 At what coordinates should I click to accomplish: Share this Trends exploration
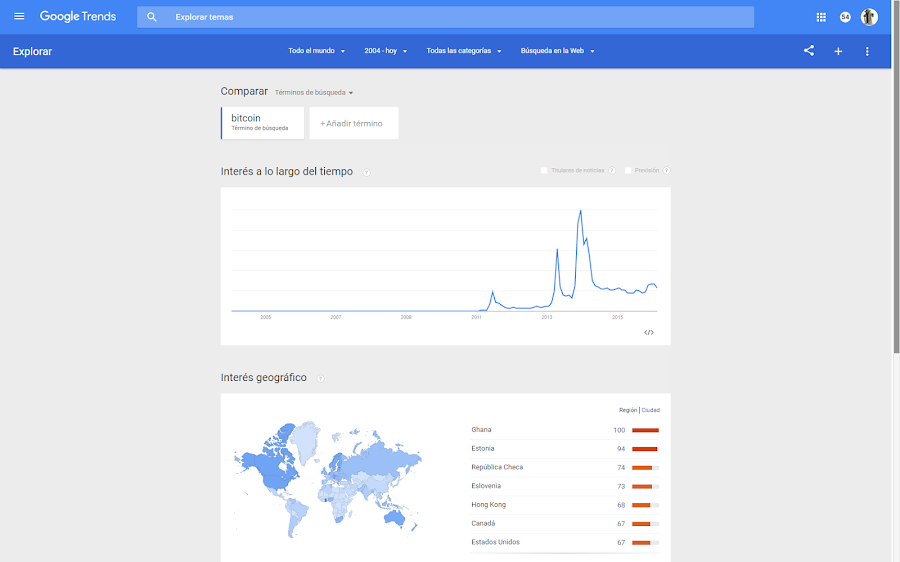809,51
